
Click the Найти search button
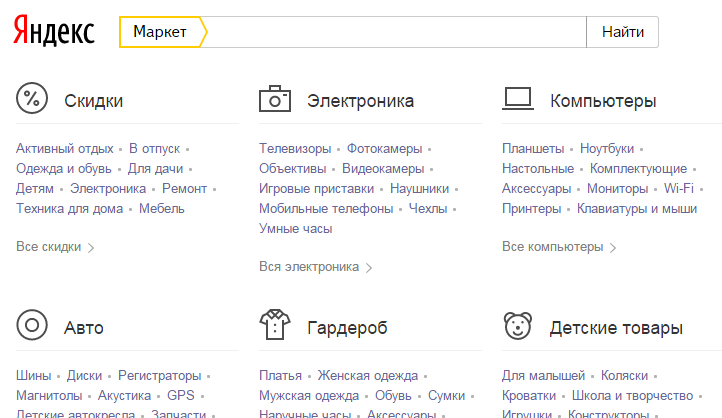(x=623, y=32)
